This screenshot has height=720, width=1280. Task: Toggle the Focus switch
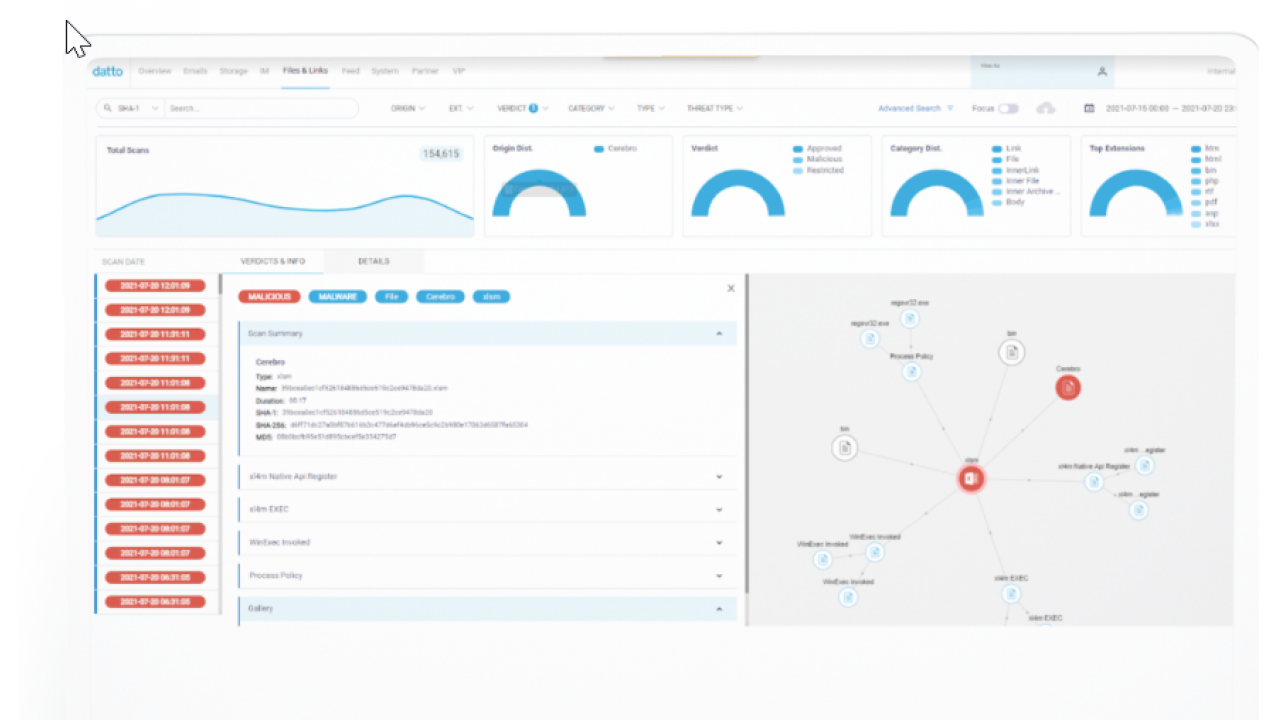click(x=1008, y=108)
